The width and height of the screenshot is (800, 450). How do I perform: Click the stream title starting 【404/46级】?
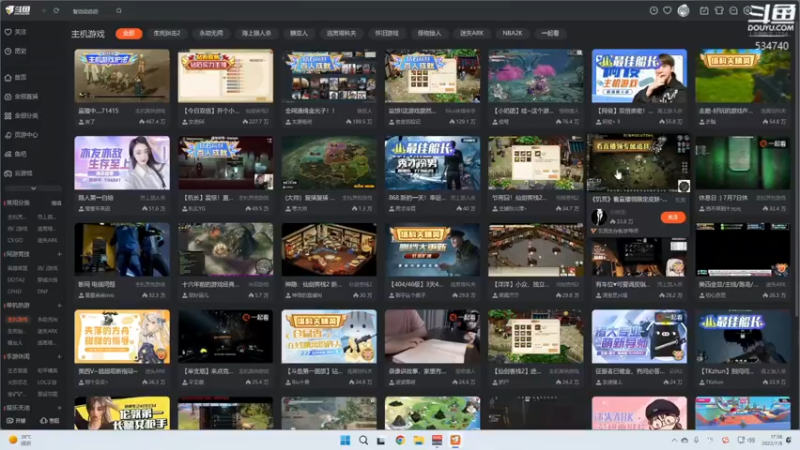pos(417,284)
